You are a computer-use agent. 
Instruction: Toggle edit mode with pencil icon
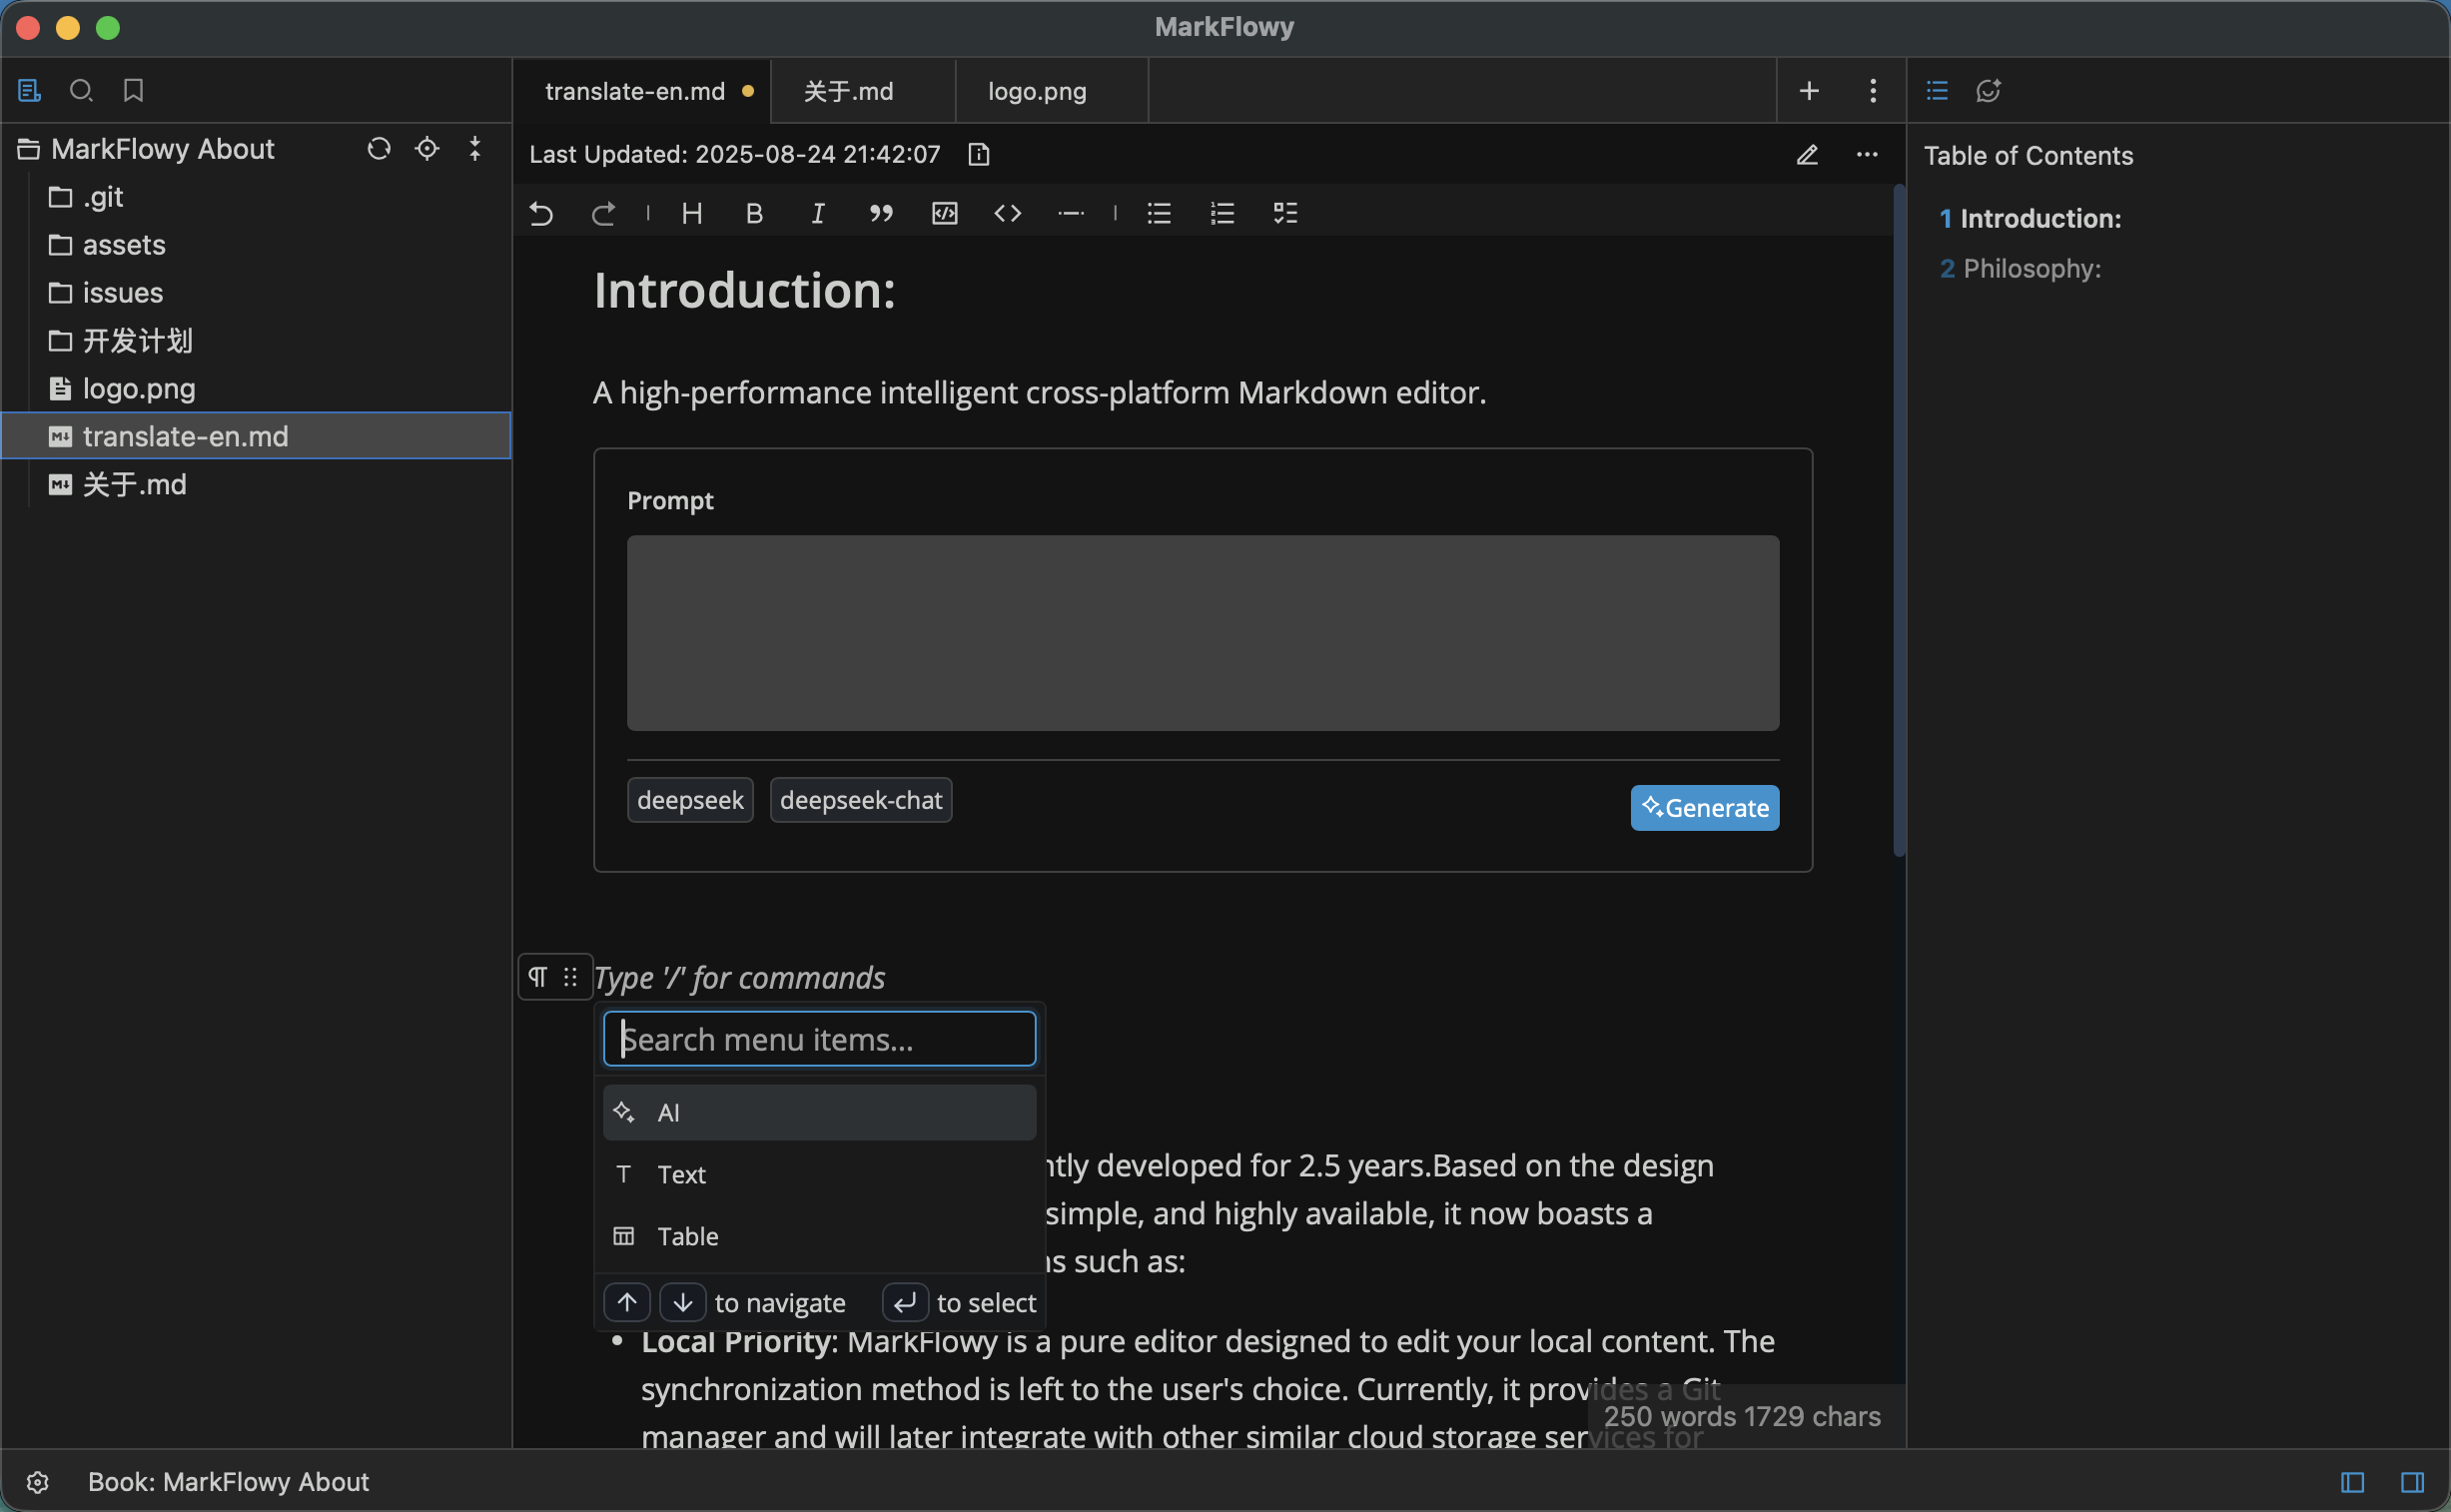coord(1807,155)
